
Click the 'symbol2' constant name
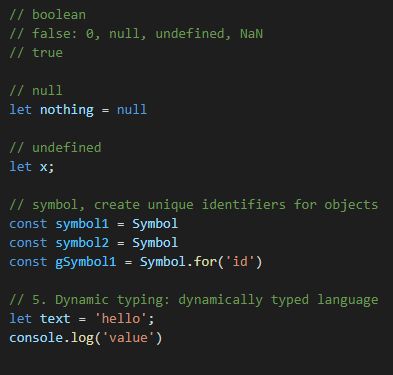pos(82,243)
